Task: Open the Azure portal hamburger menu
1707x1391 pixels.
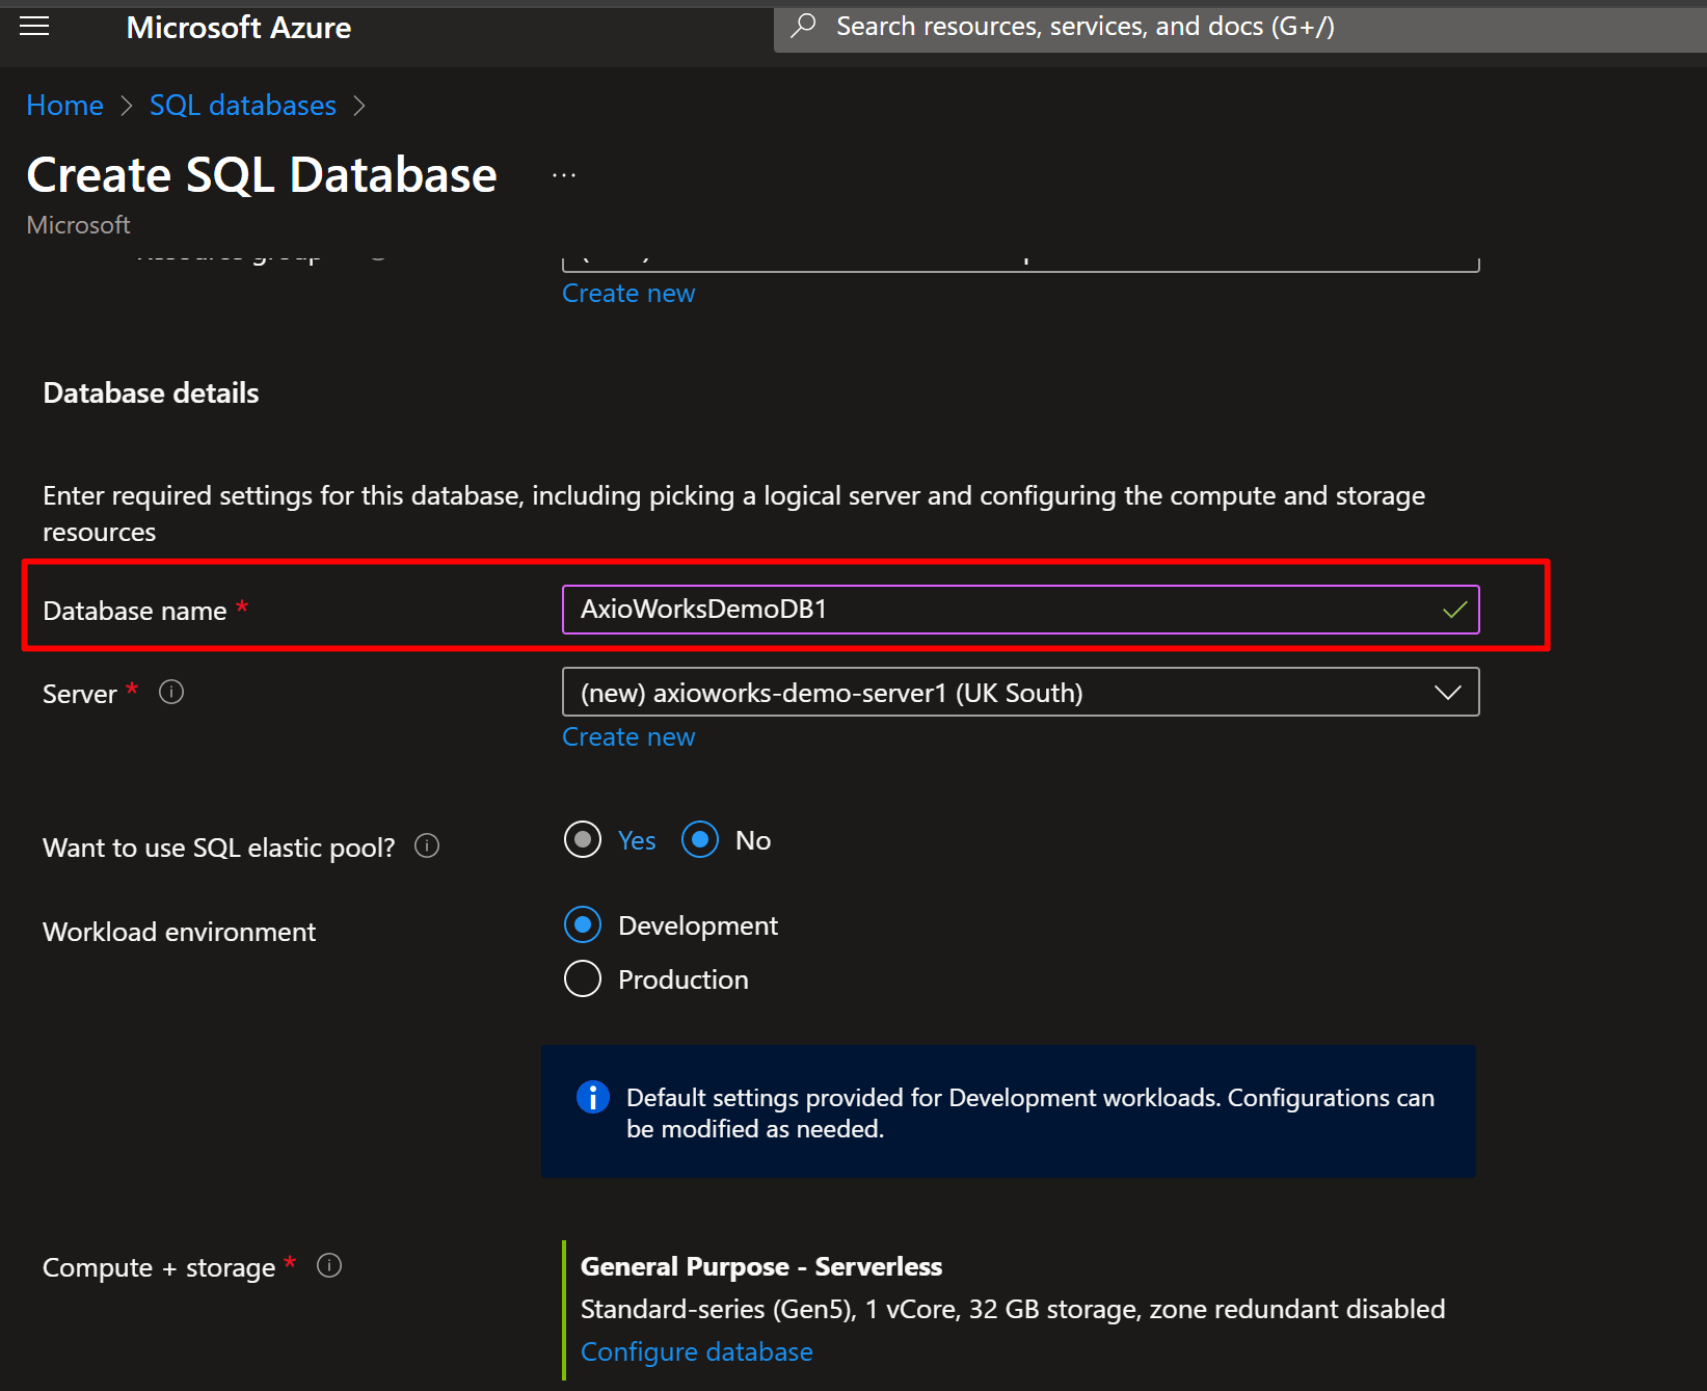Action: [x=34, y=27]
